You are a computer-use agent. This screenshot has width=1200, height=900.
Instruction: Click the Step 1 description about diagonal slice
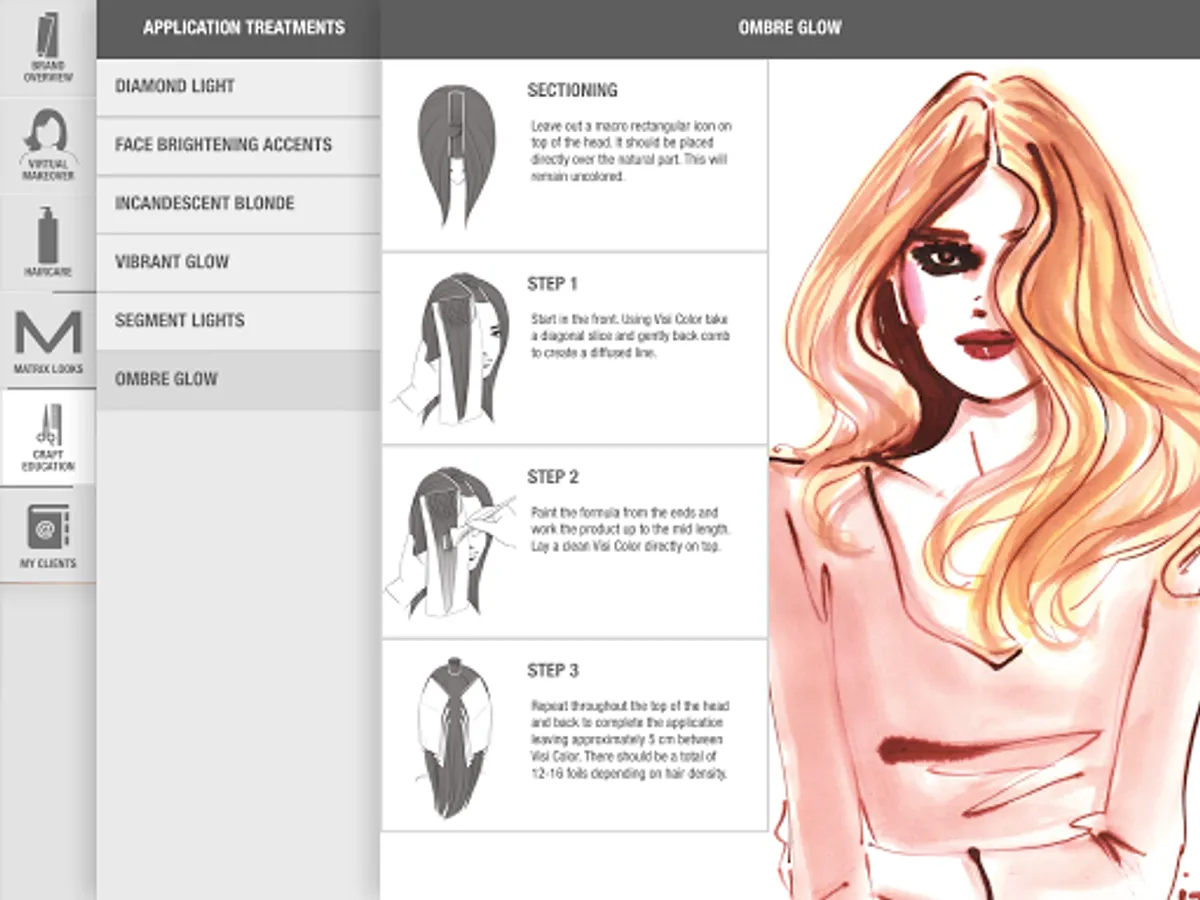631,336
